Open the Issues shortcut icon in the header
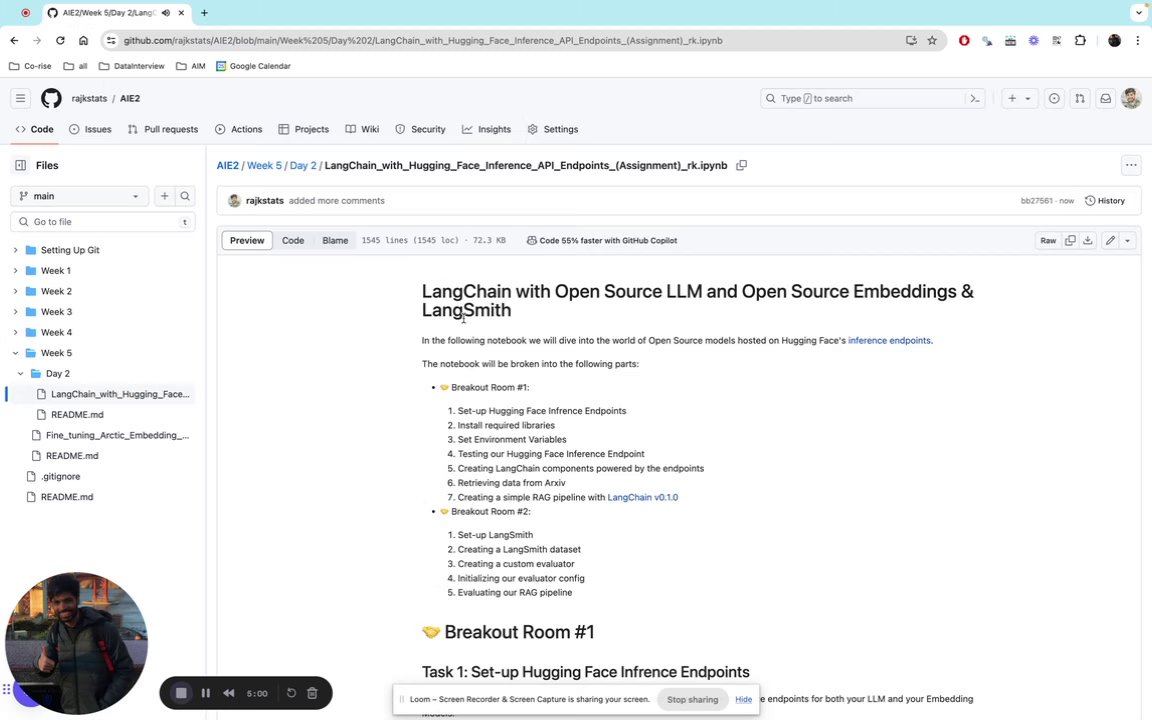Viewport: 1152px width, 720px height. pos(1054,98)
